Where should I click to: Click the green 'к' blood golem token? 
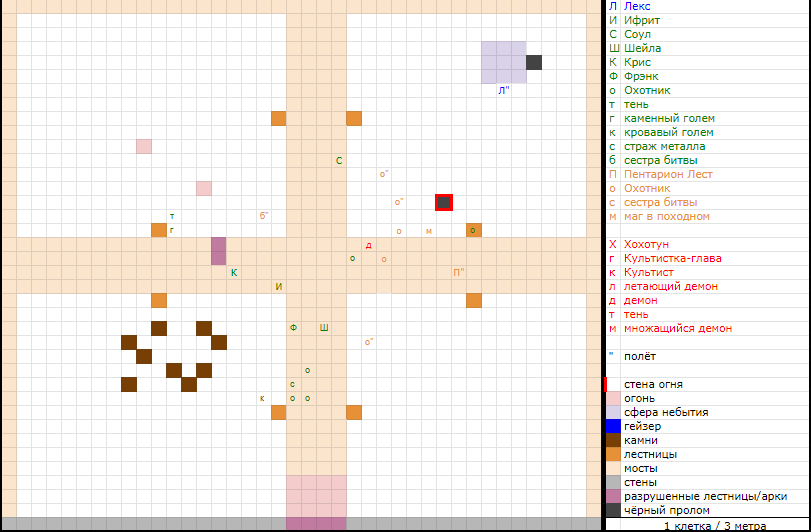262,398
